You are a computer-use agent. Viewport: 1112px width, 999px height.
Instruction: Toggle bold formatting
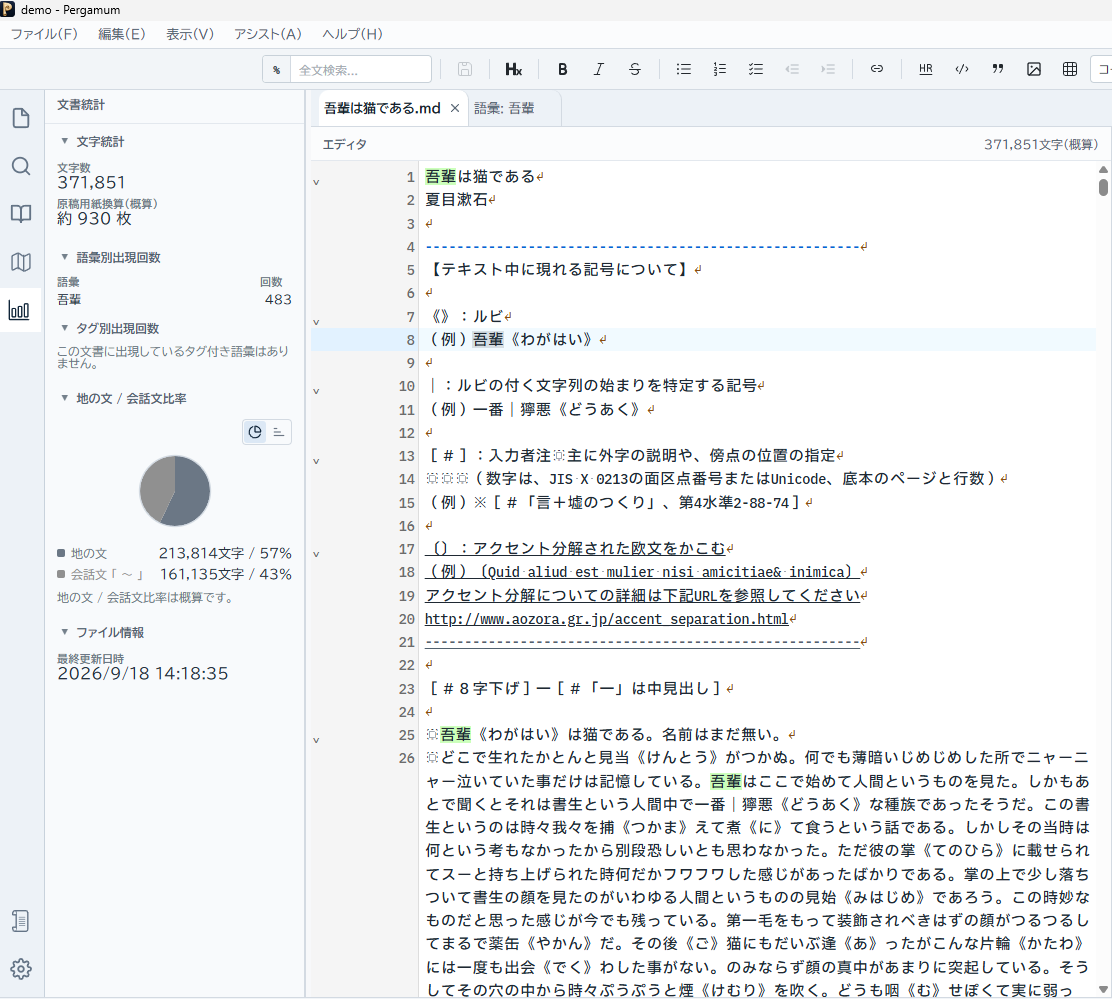click(562, 69)
